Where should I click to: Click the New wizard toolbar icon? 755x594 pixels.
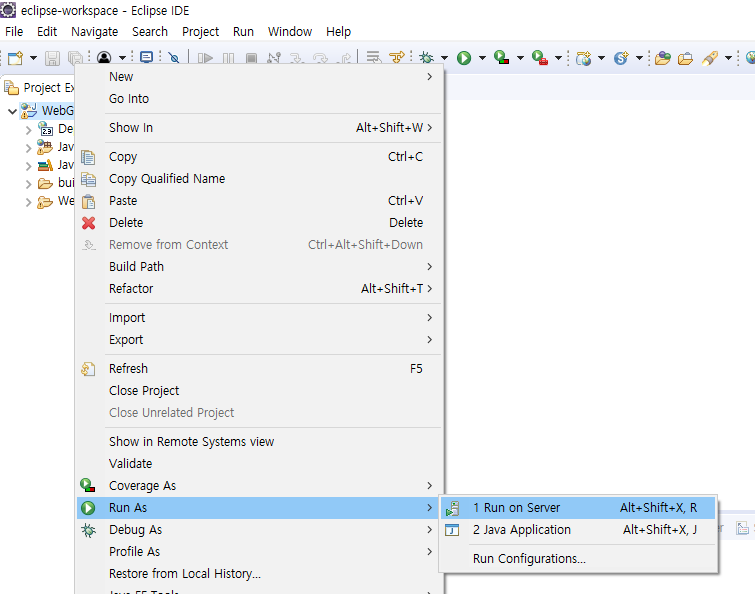coord(15,58)
